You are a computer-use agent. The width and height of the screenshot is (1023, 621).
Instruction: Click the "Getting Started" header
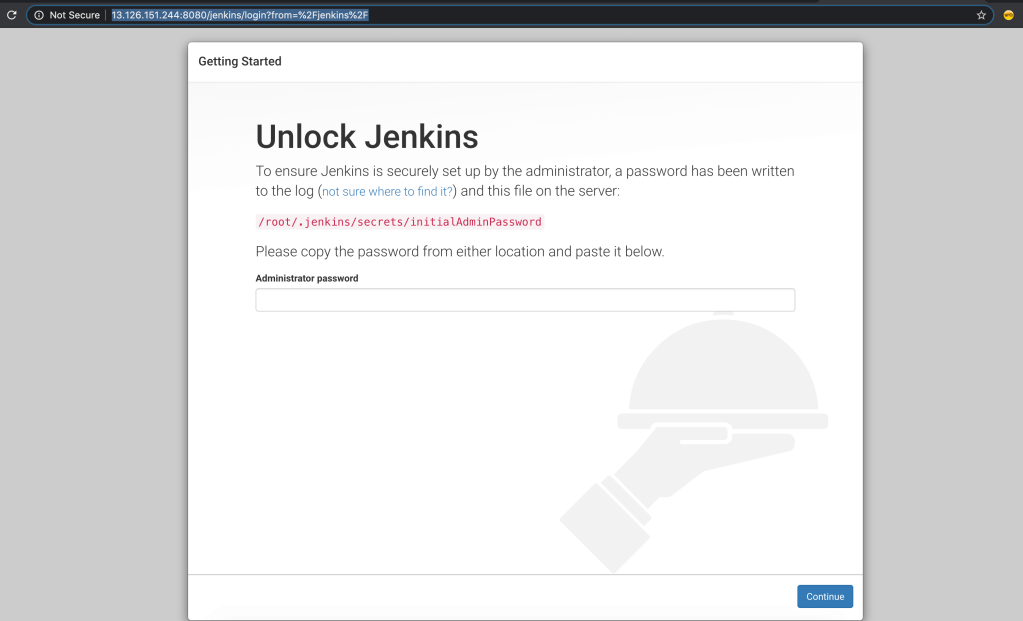click(x=239, y=61)
